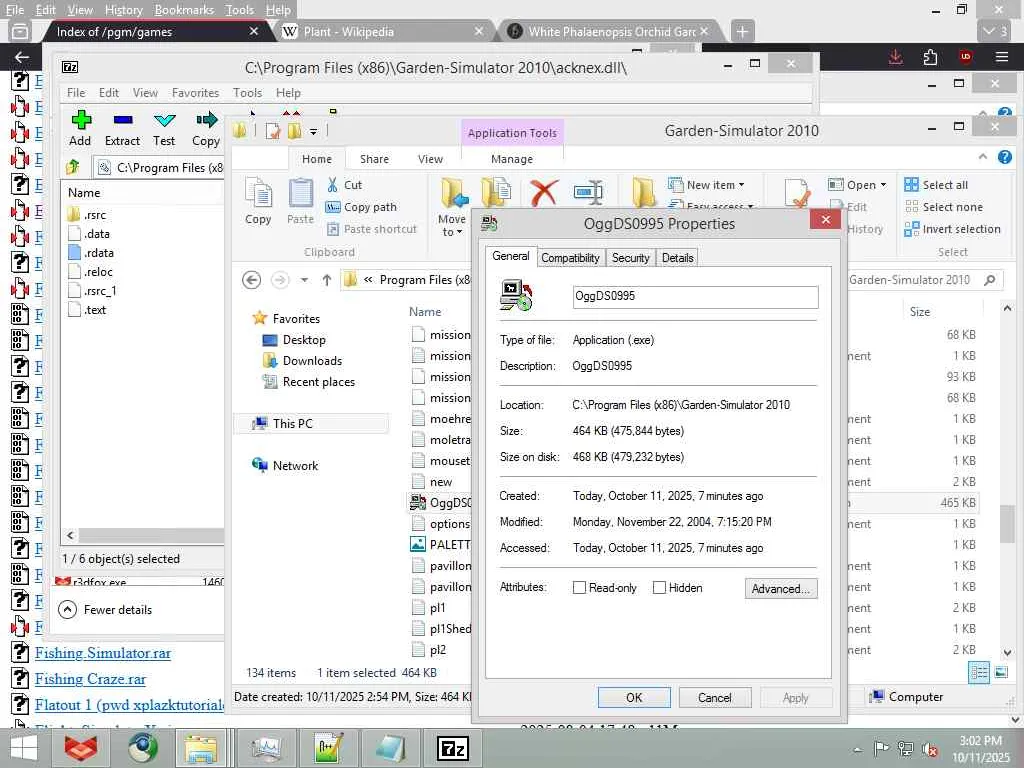Open recent locations dropdown in Explorer
The image size is (1024, 768).
(x=304, y=280)
